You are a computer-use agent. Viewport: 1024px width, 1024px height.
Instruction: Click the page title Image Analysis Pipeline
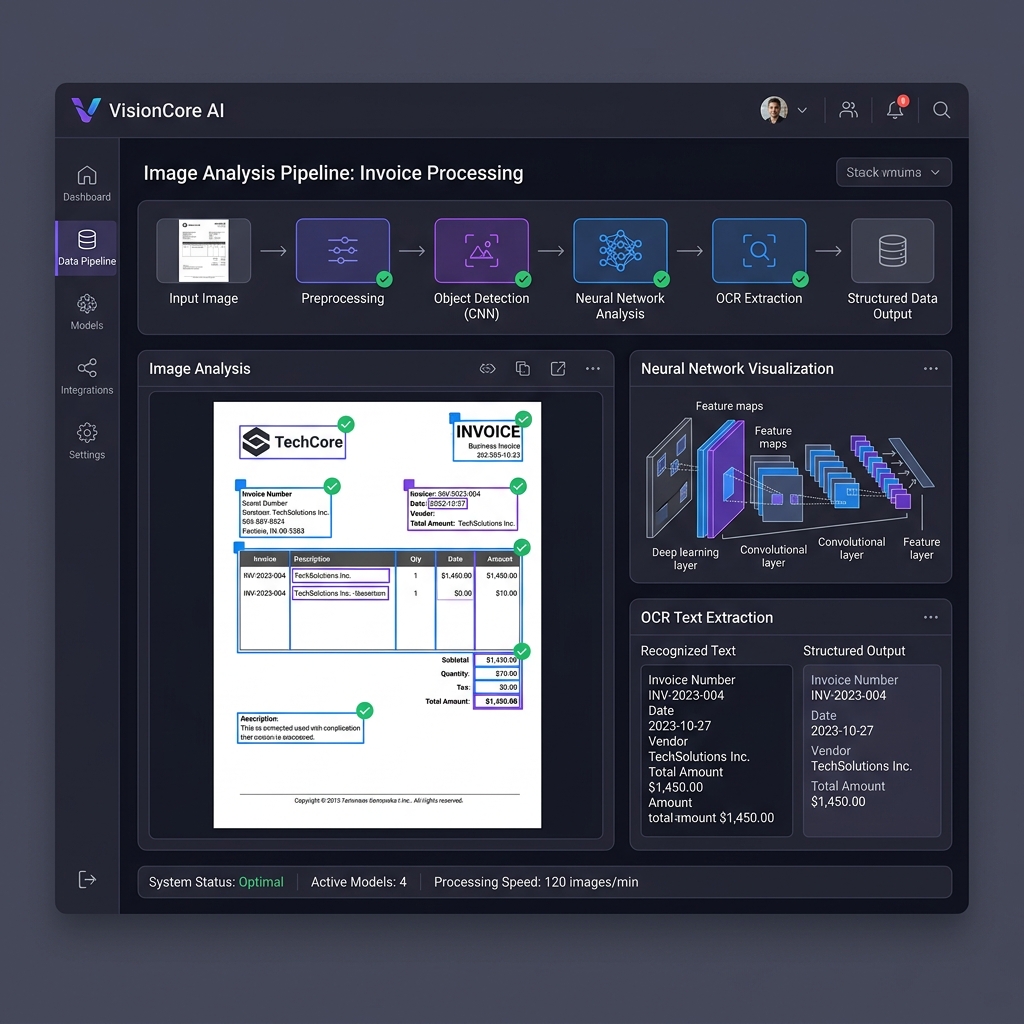(x=333, y=173)
